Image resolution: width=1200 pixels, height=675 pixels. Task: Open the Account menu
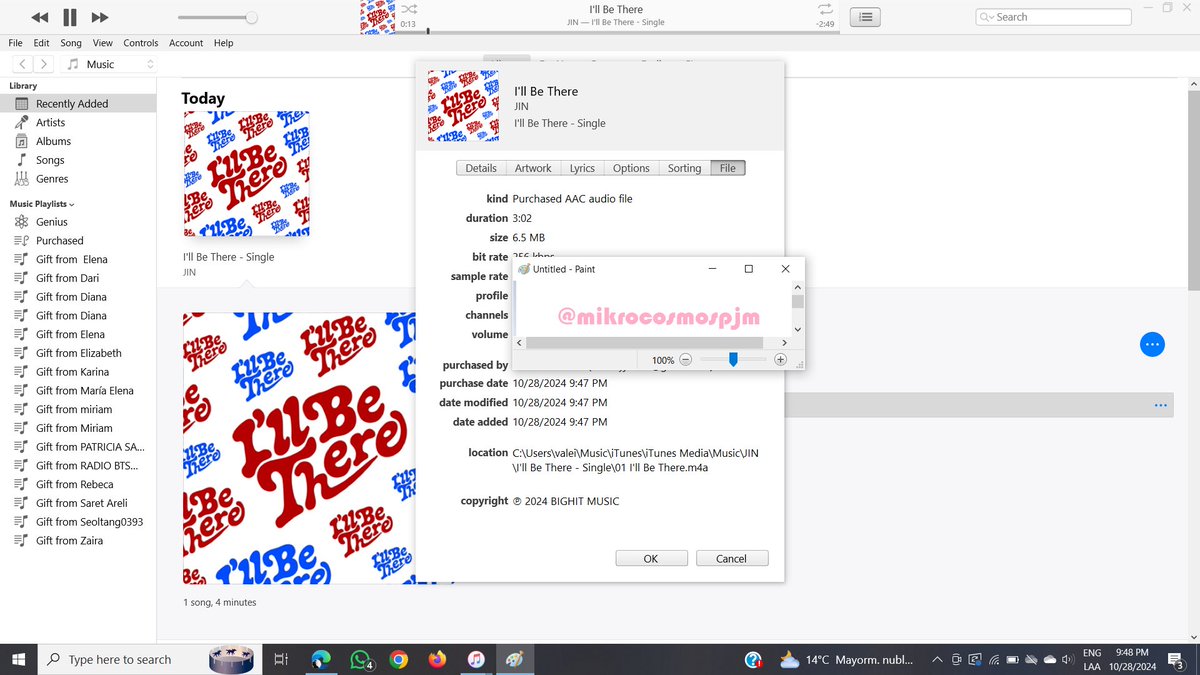186,43
